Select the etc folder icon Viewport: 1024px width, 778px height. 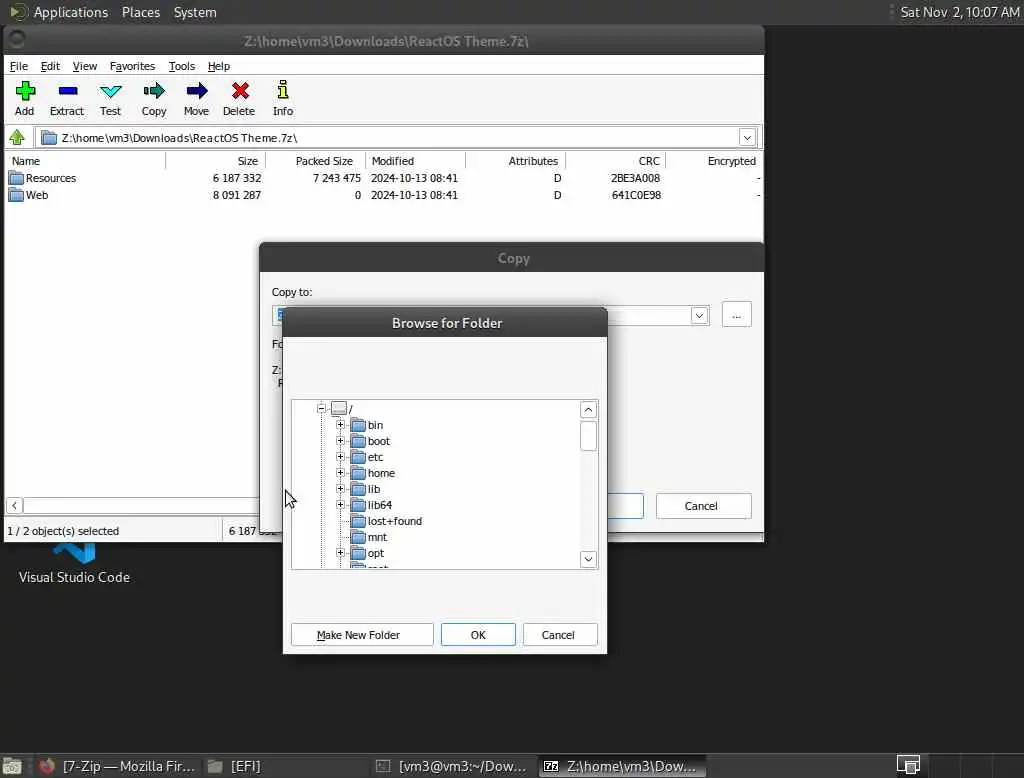358,457
